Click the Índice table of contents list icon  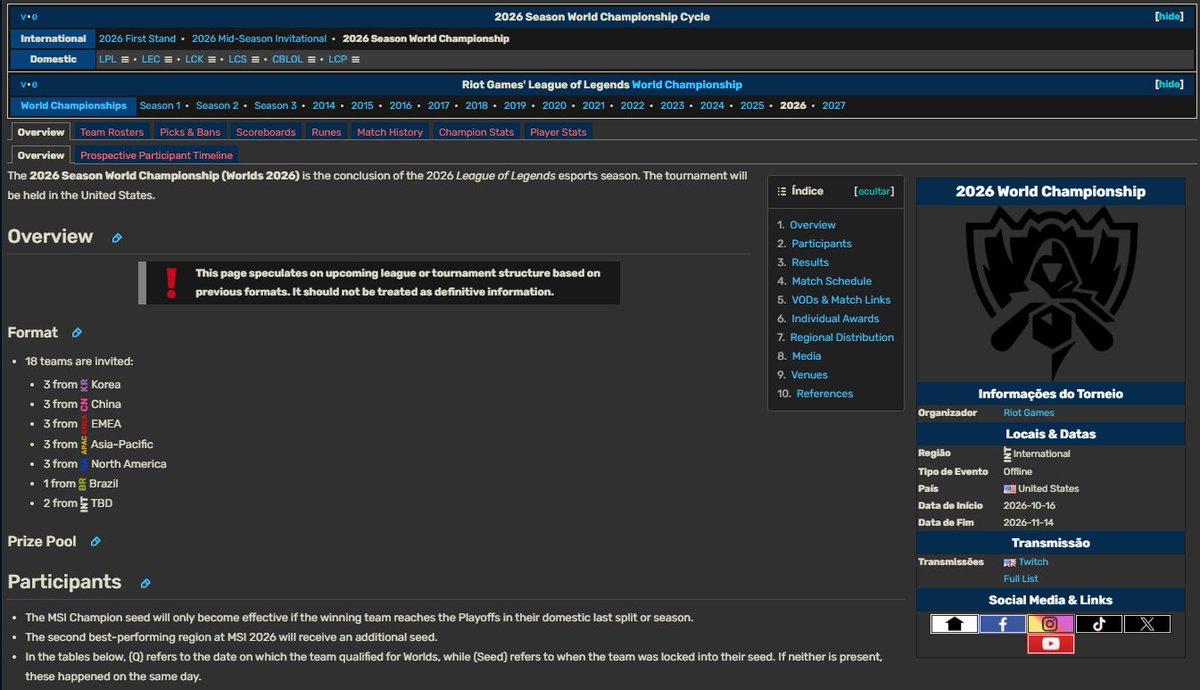pos(782,191)
